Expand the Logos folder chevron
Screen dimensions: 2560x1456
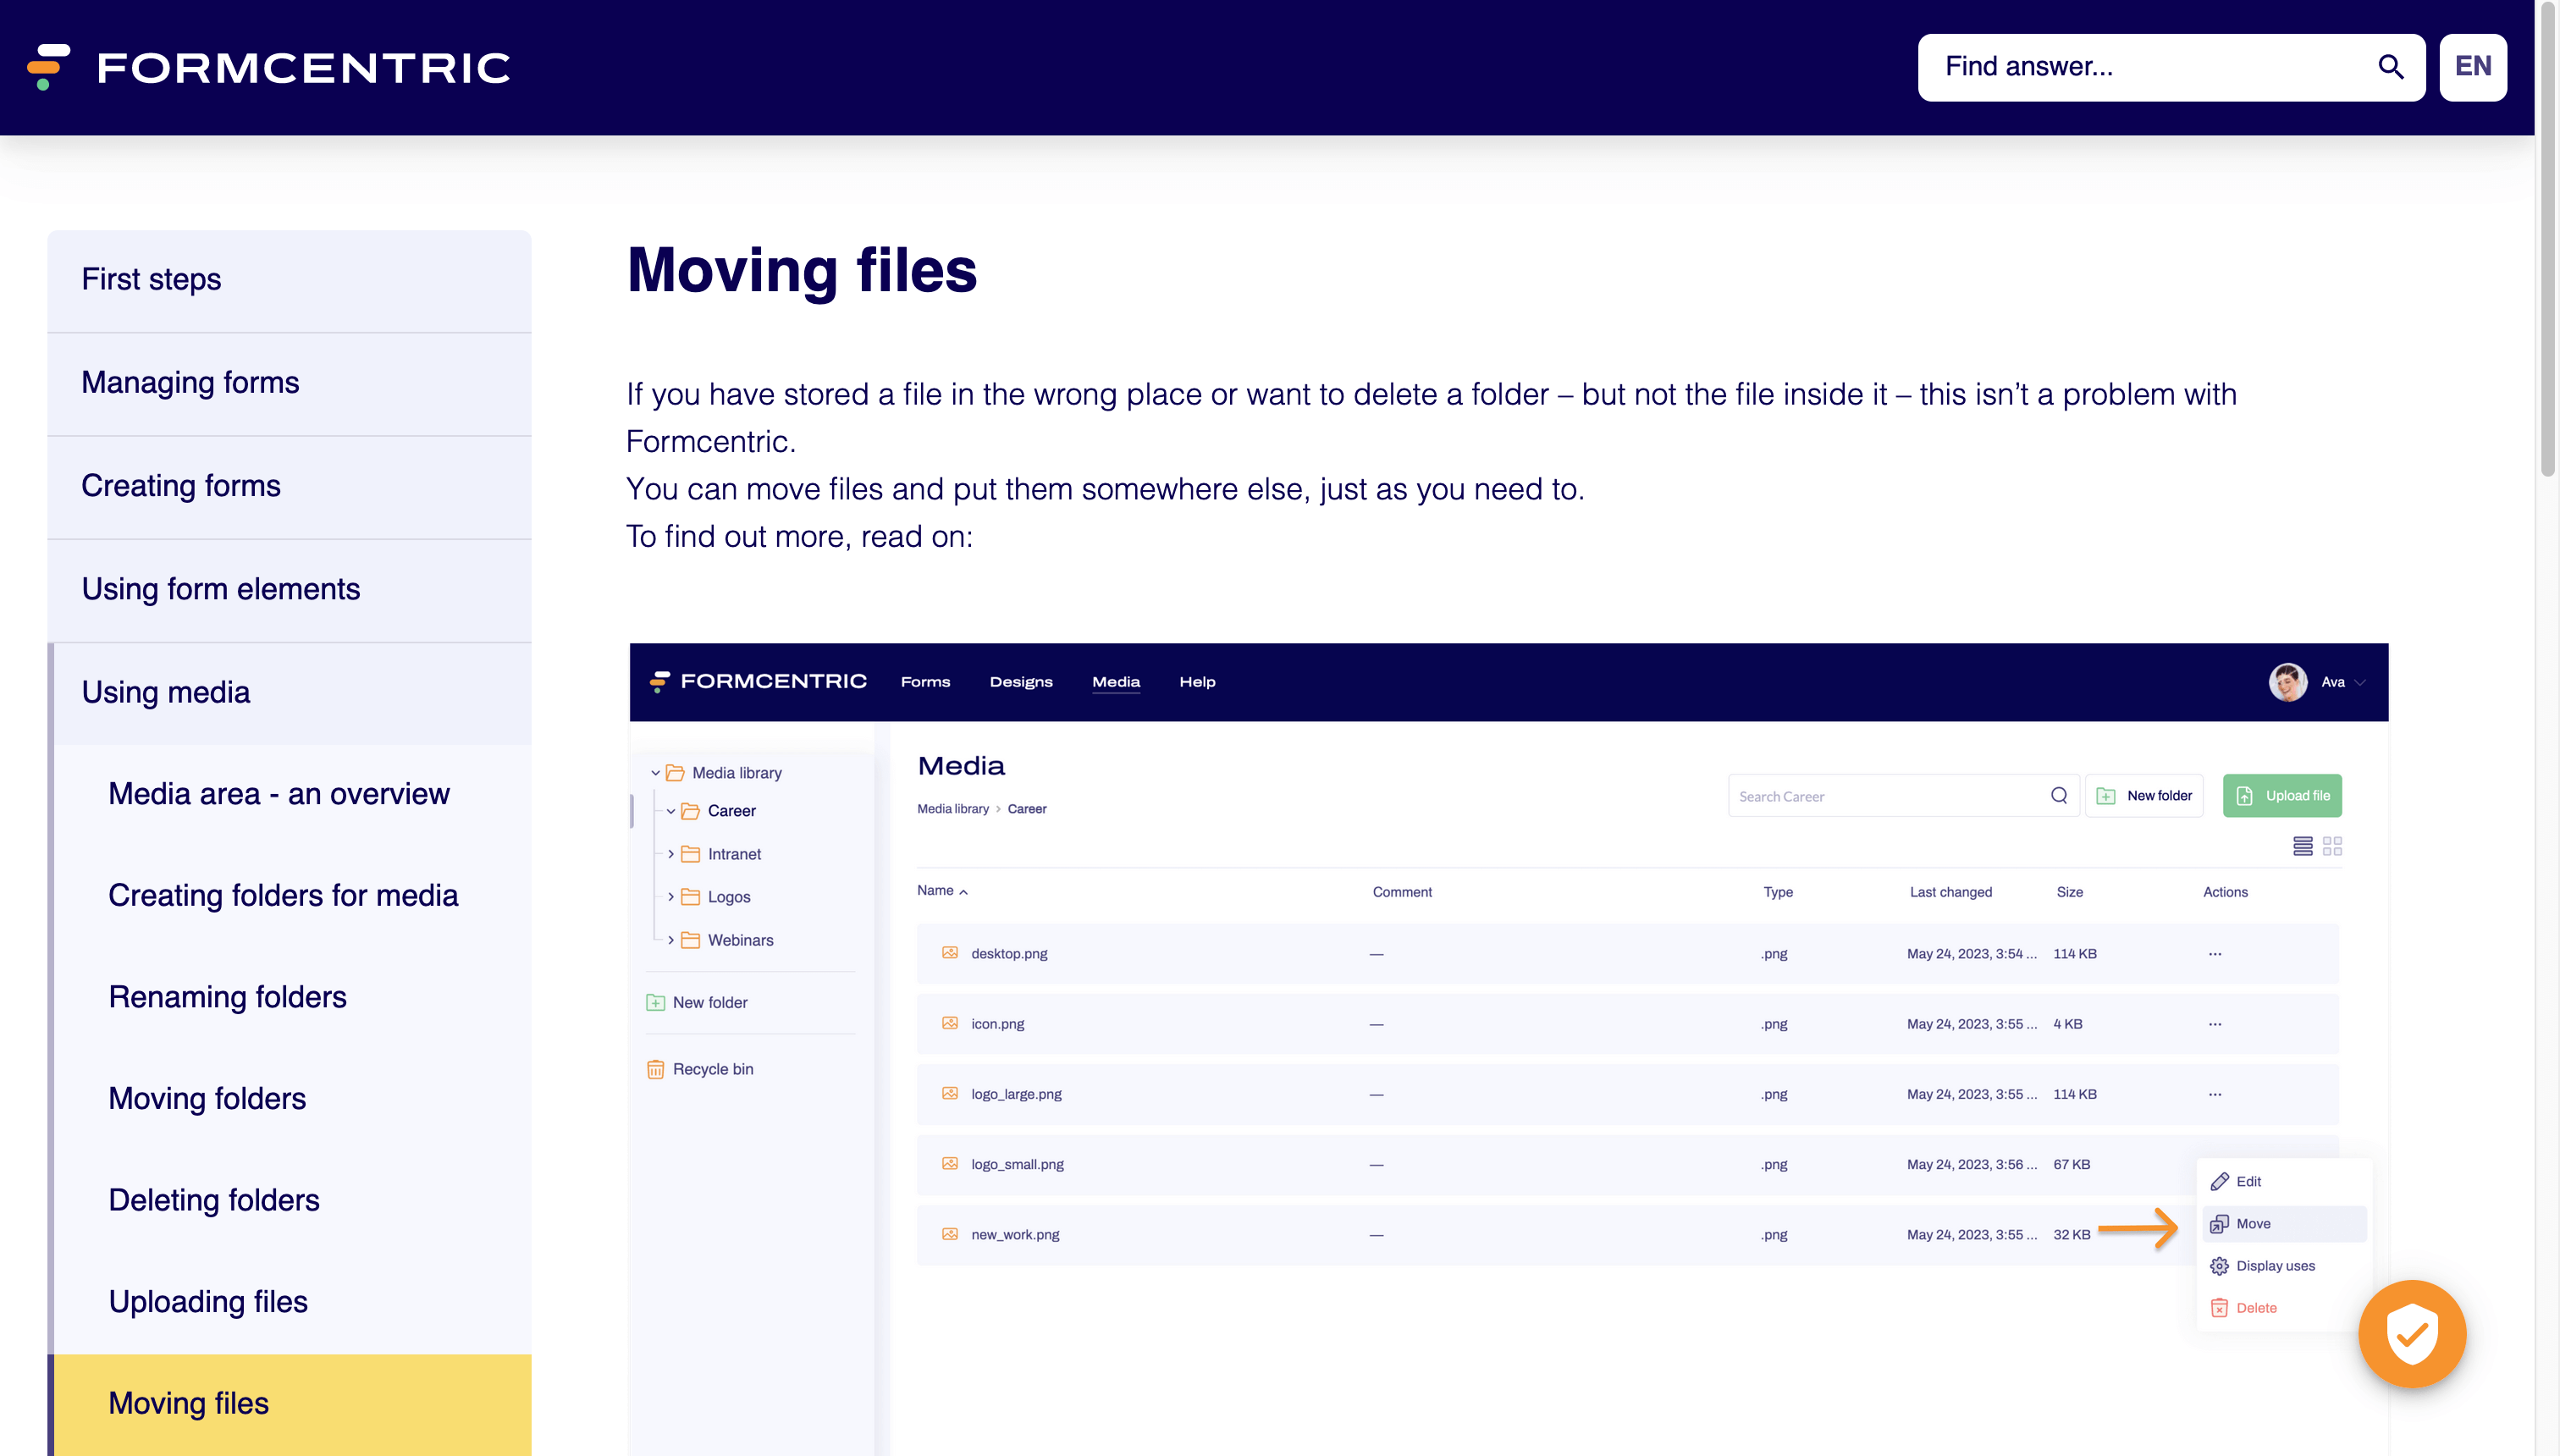[x=671, y=897]
